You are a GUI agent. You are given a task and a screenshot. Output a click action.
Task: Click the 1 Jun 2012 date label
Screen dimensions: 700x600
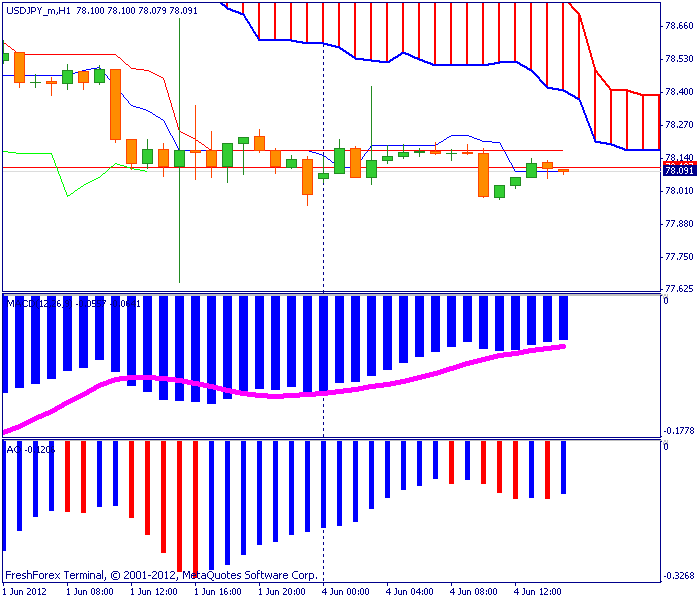(25, 592)
